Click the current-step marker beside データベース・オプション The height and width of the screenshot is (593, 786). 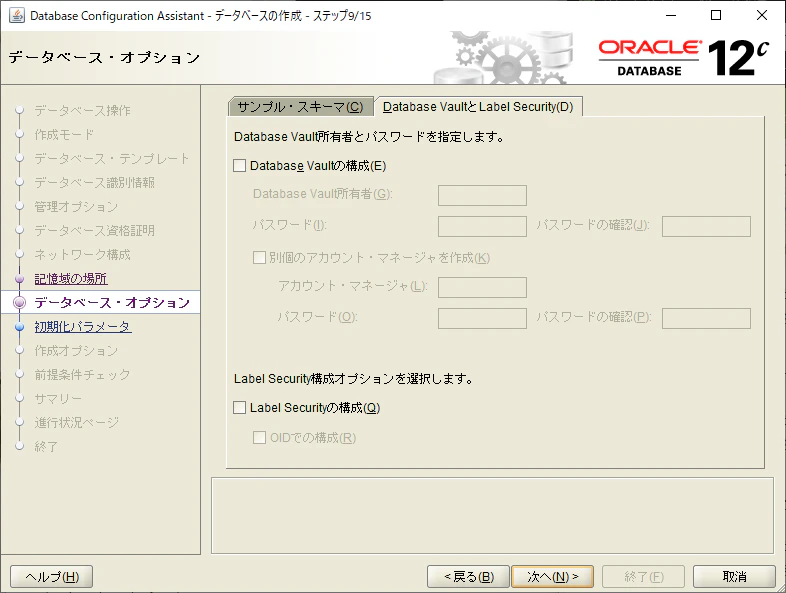coord(20,303)
